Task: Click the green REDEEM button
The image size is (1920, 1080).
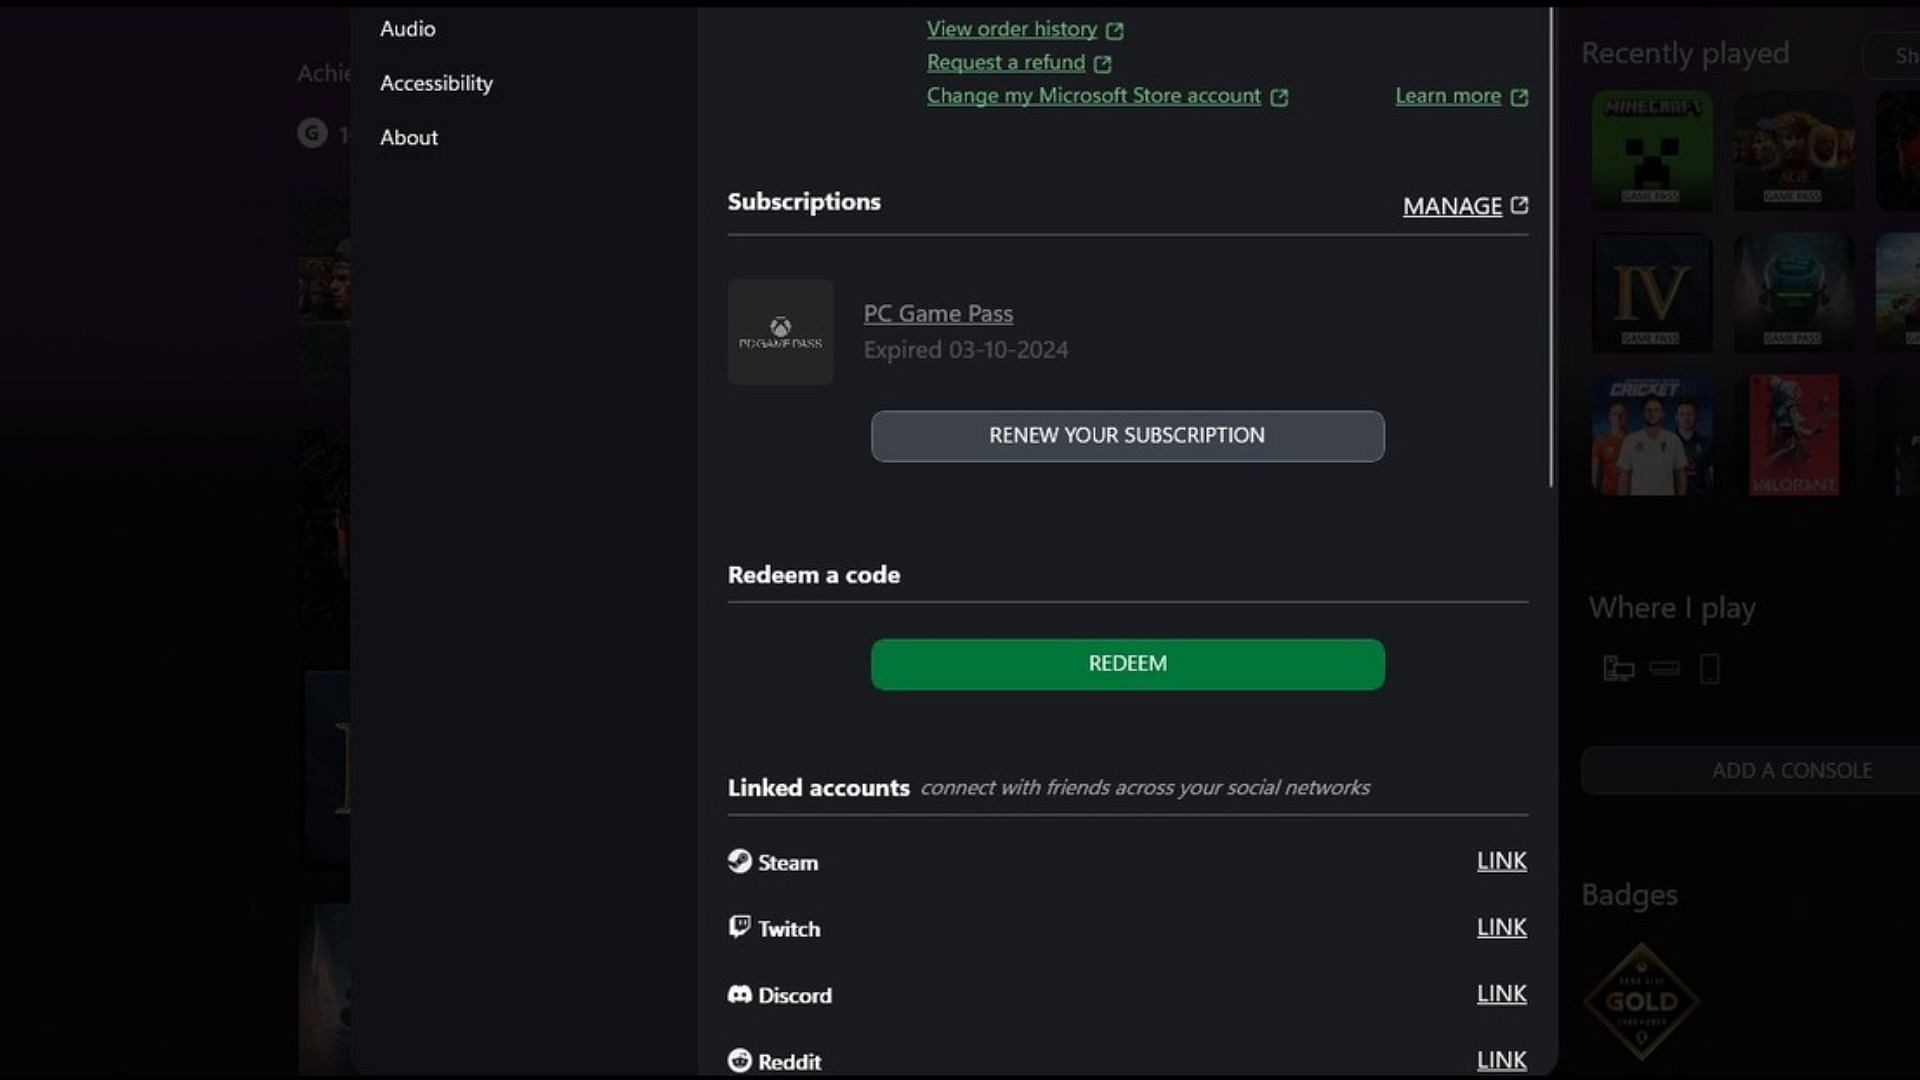Action: click(1127, 662)
